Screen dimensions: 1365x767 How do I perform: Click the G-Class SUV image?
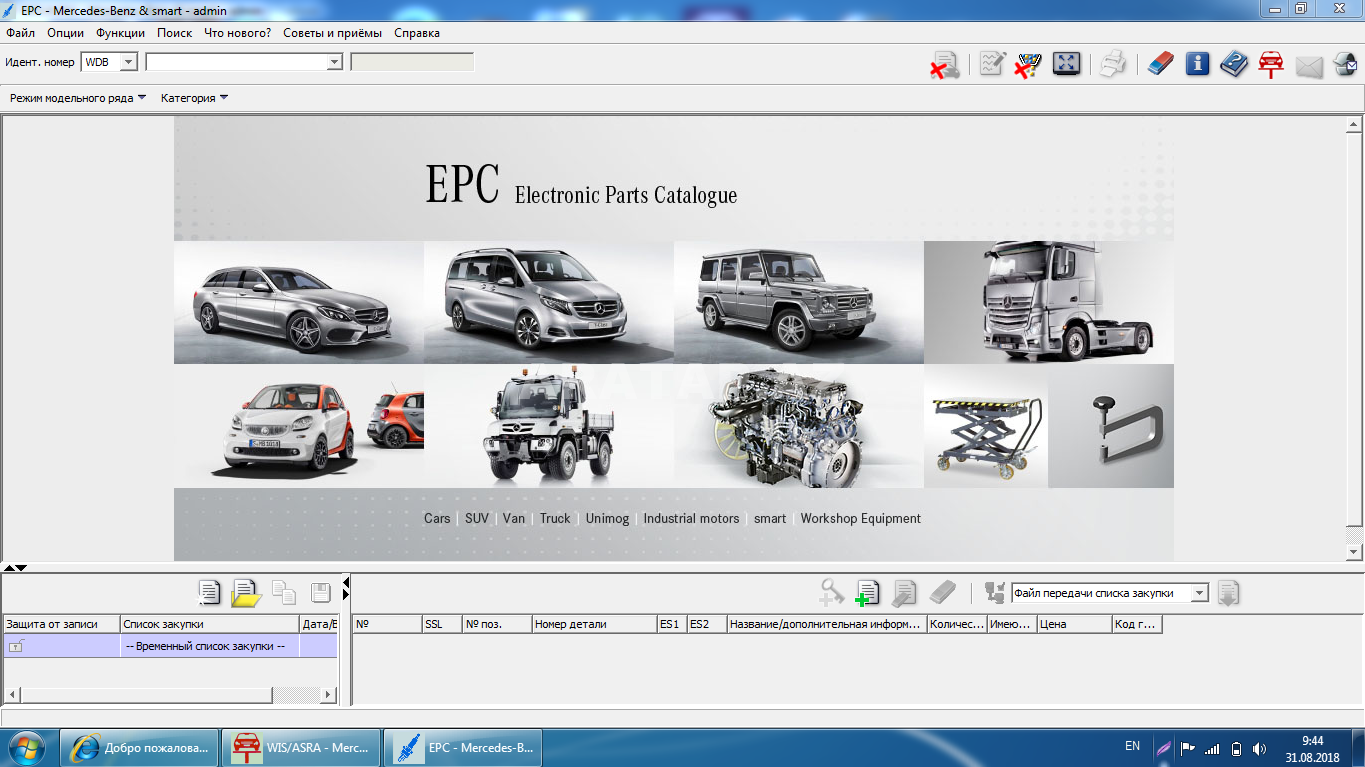pos(799,302)
